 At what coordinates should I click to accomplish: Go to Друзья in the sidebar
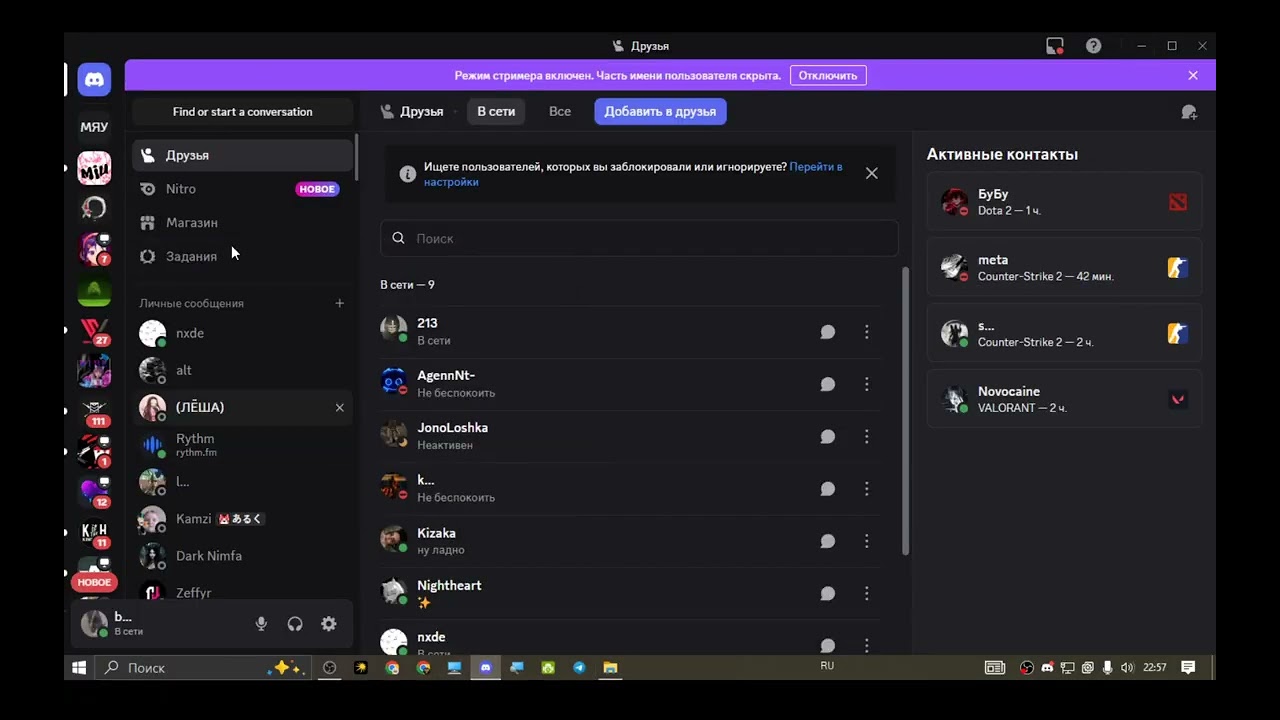(243, 155)
